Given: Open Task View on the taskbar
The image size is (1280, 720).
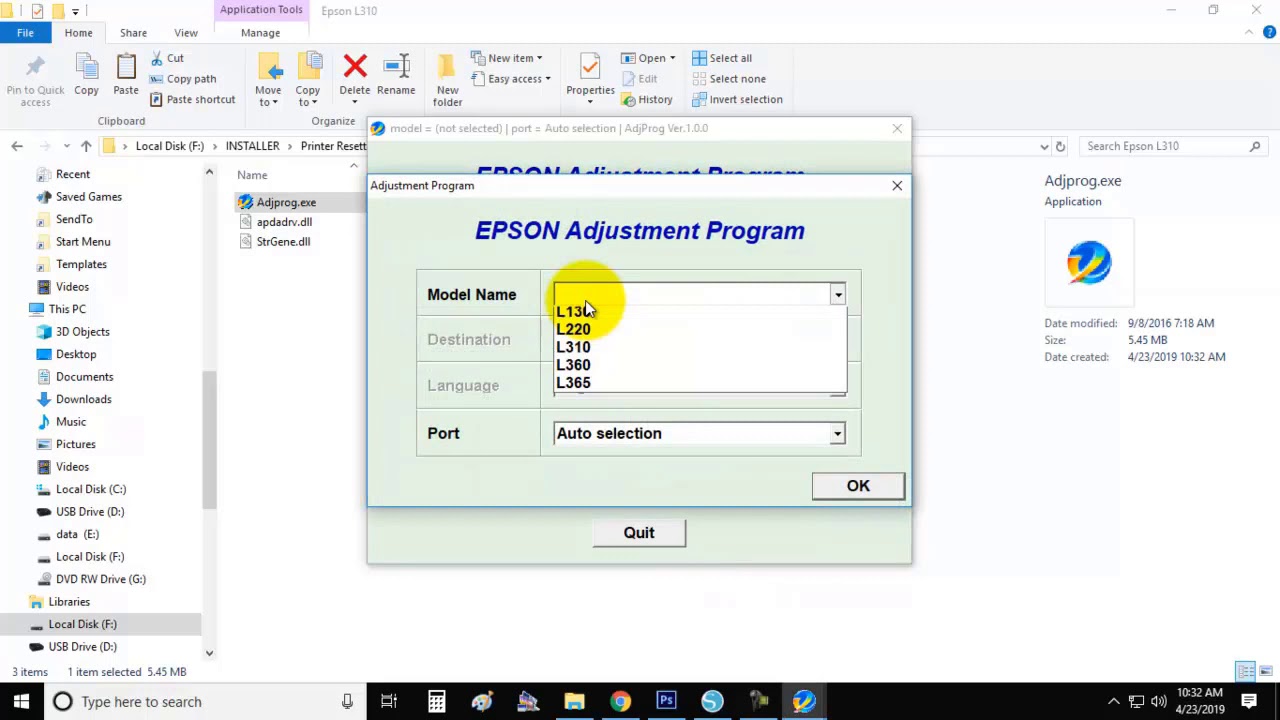Looking at the screenshot, I should coord(389,701).
